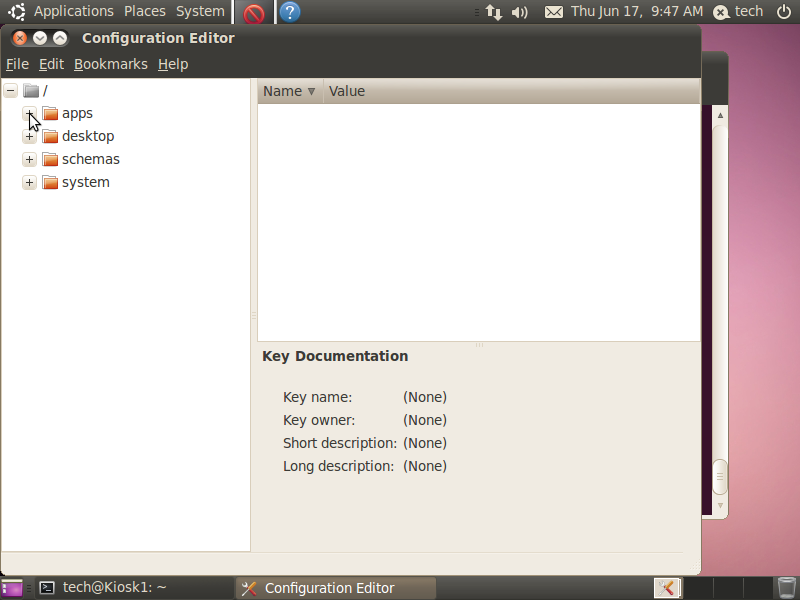The image size is (800, 600).
Task: Show desktop with the purple panel icon
Action: click(x=12, y=588)
